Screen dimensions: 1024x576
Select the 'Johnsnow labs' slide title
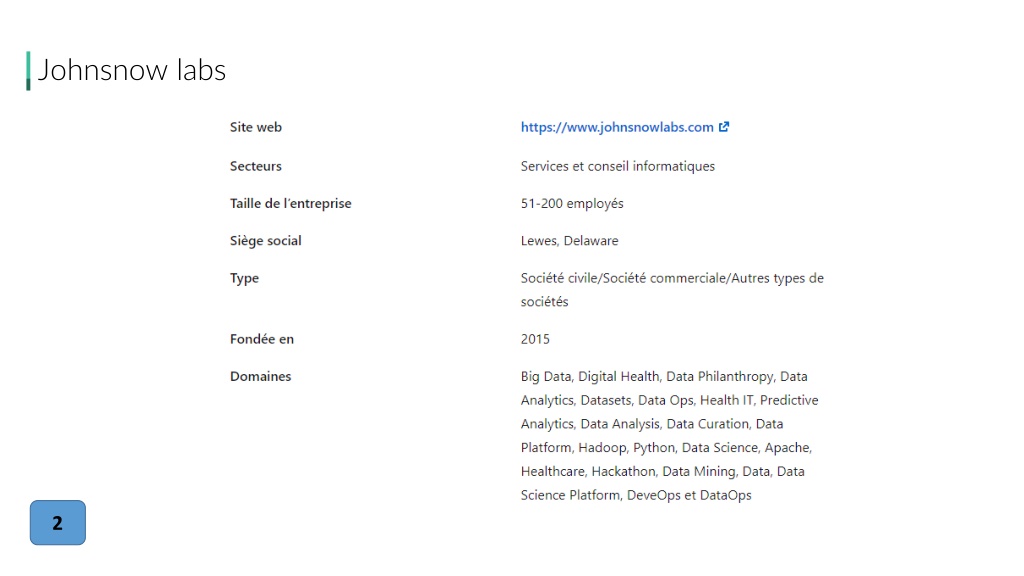pos(132,70)
